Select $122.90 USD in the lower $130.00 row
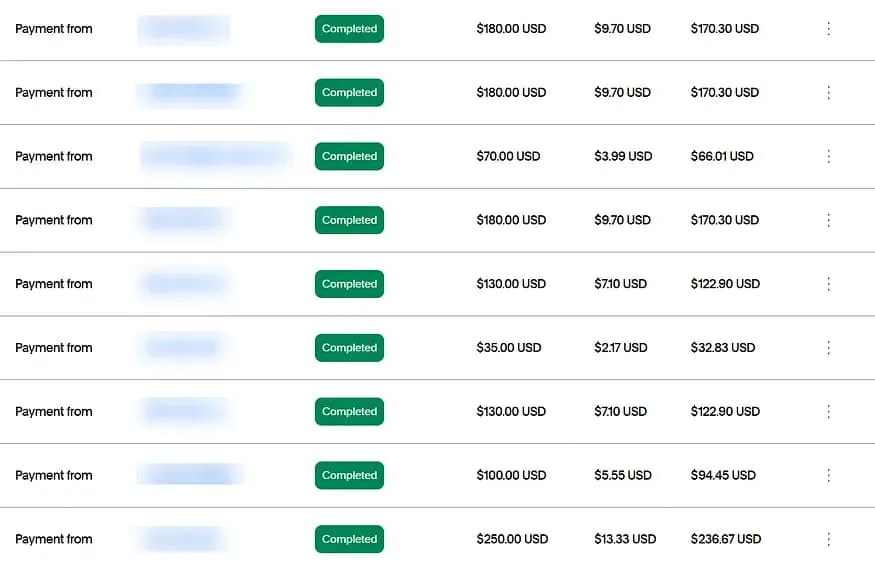 [x=725, y=411]
